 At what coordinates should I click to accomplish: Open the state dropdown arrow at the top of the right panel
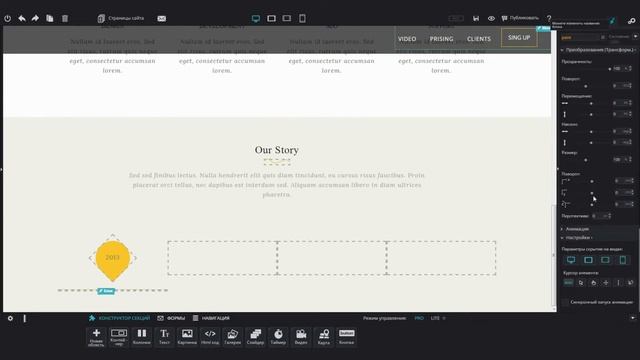(x=635, y=37)
